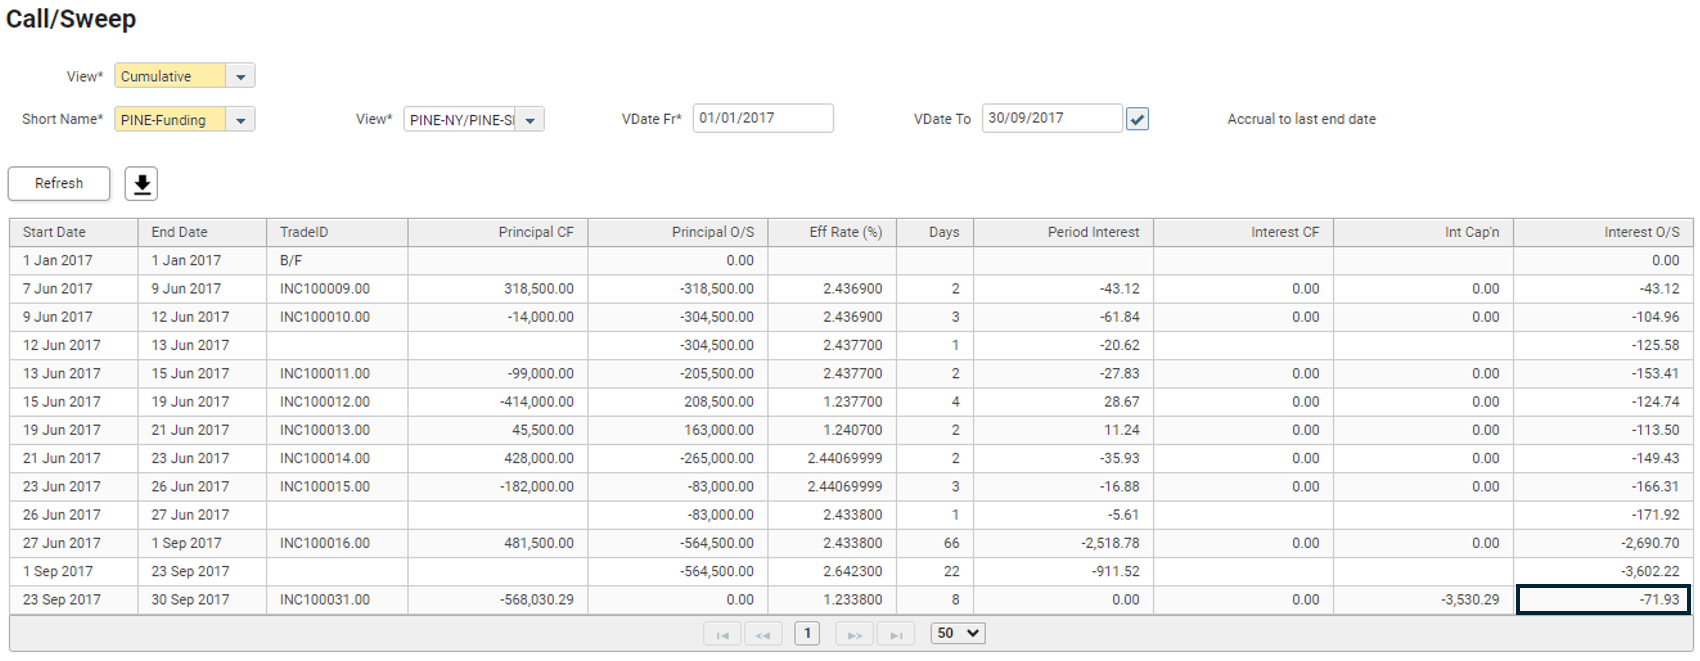Change page size dropdown showing 50
This screenshot has width=1700, height=661.
point(957,633)
